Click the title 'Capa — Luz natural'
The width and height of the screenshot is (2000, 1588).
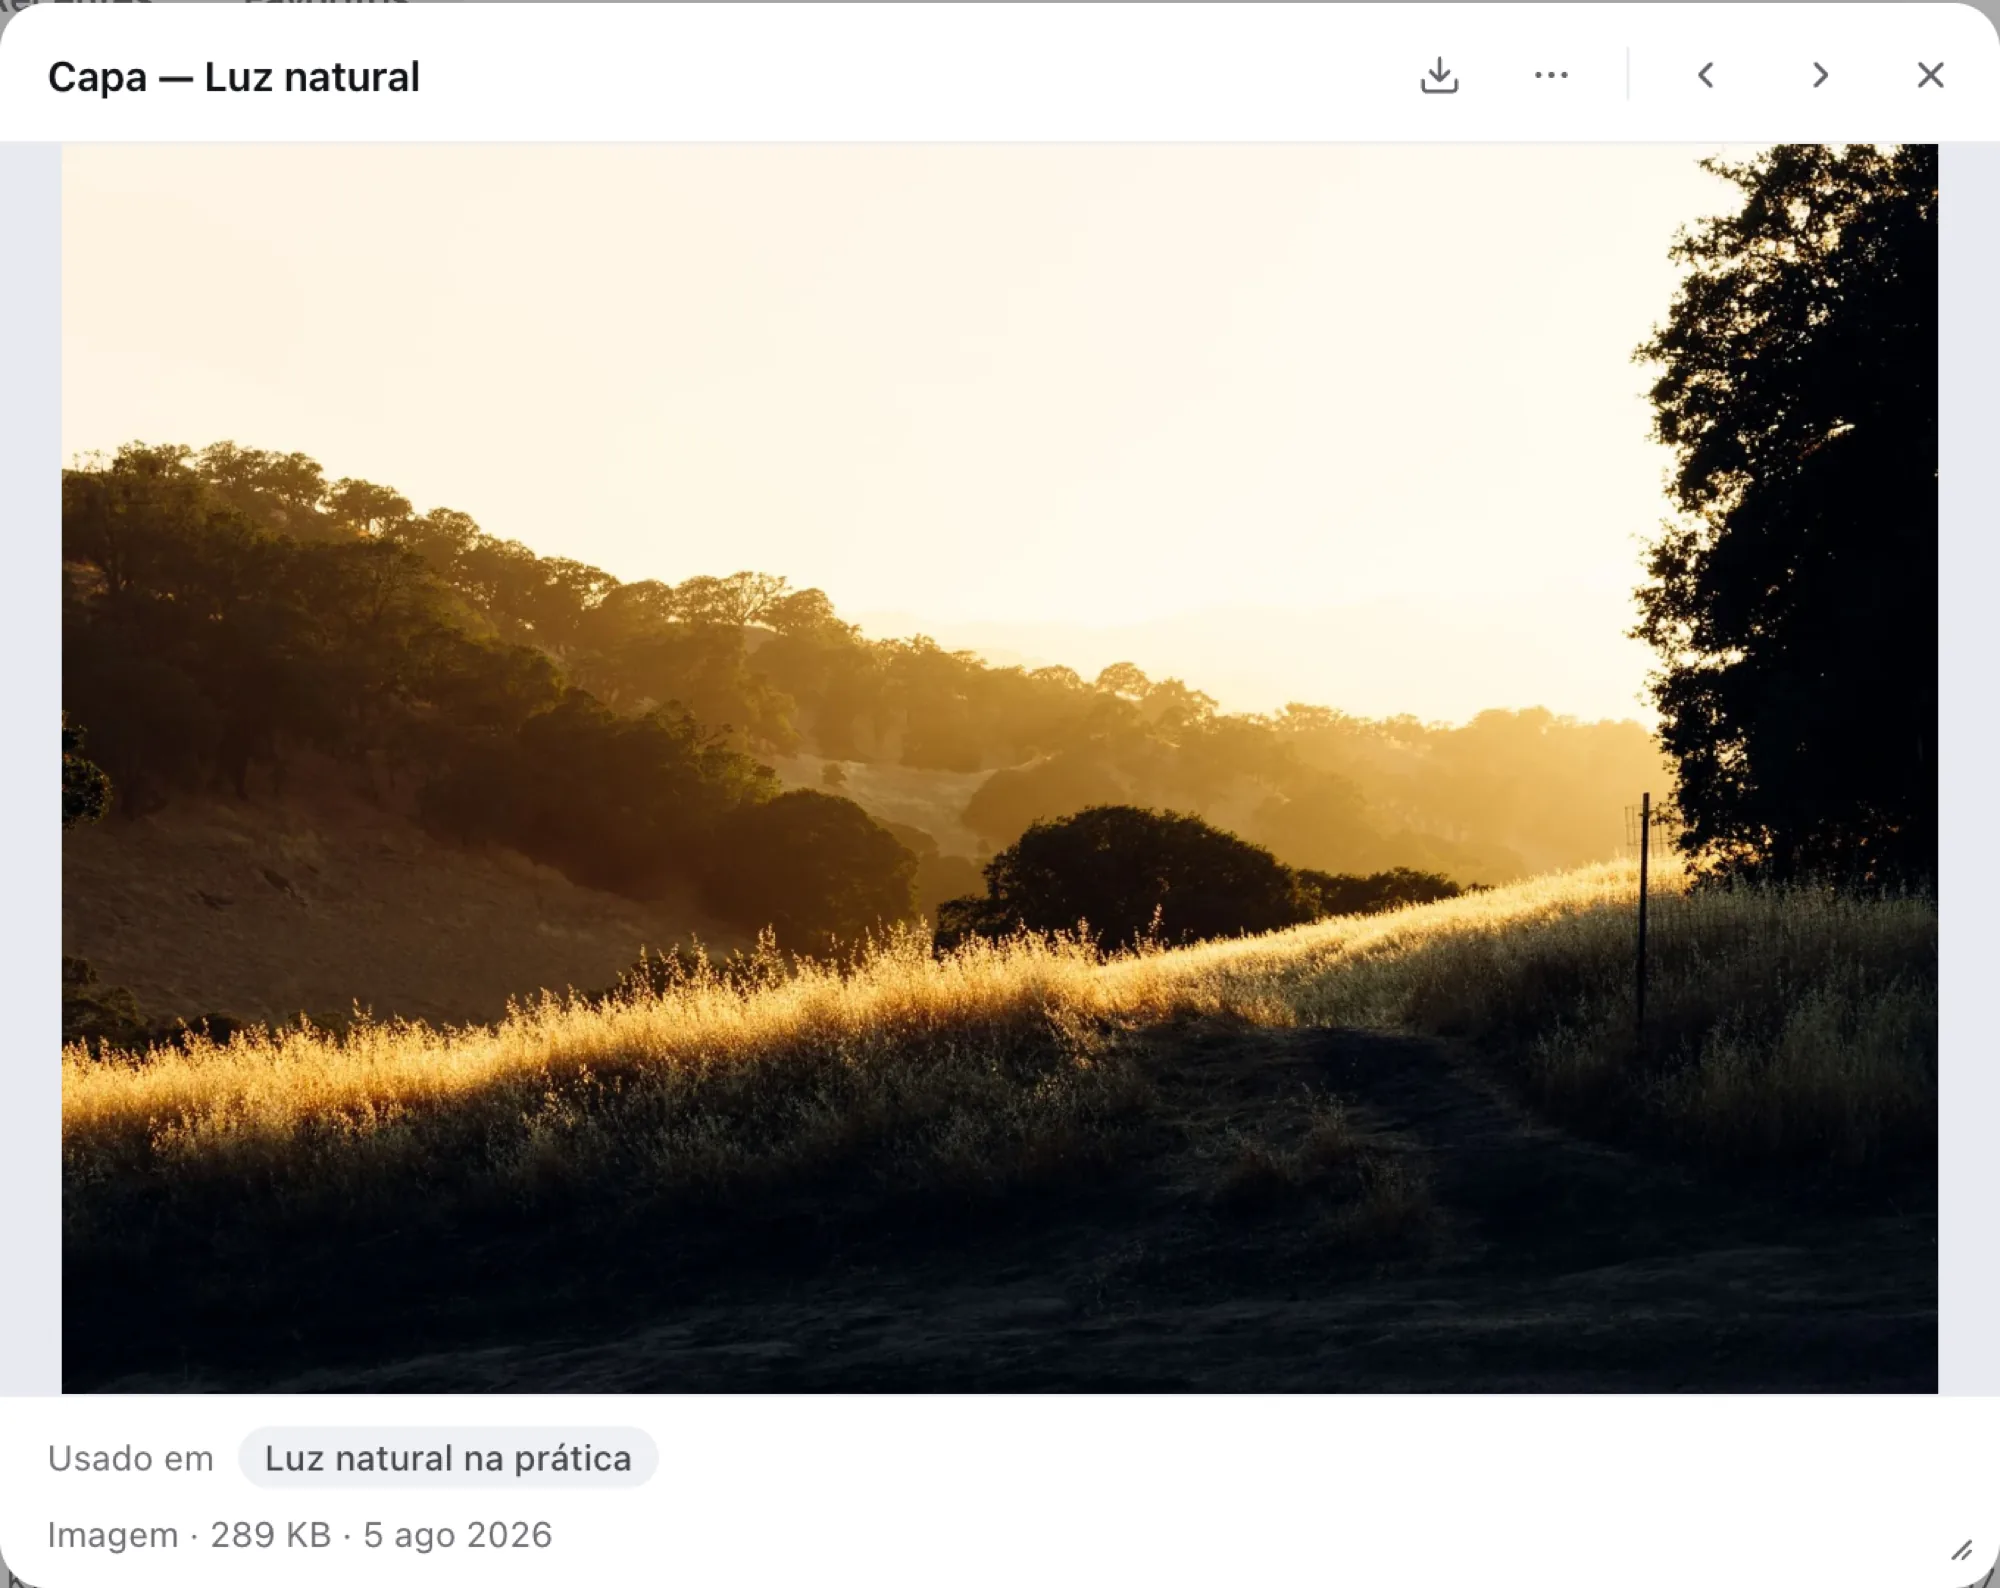click(x=234, y=77)
